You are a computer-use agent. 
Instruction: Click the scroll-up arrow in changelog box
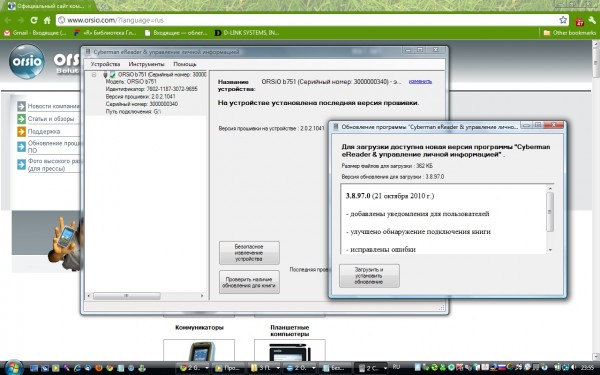(x=550, y=188)
